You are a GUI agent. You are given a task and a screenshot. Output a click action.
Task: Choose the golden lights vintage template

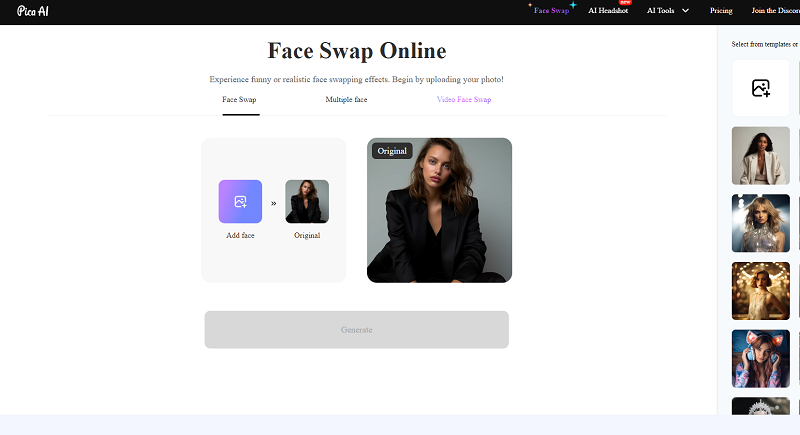pos(761,291)
